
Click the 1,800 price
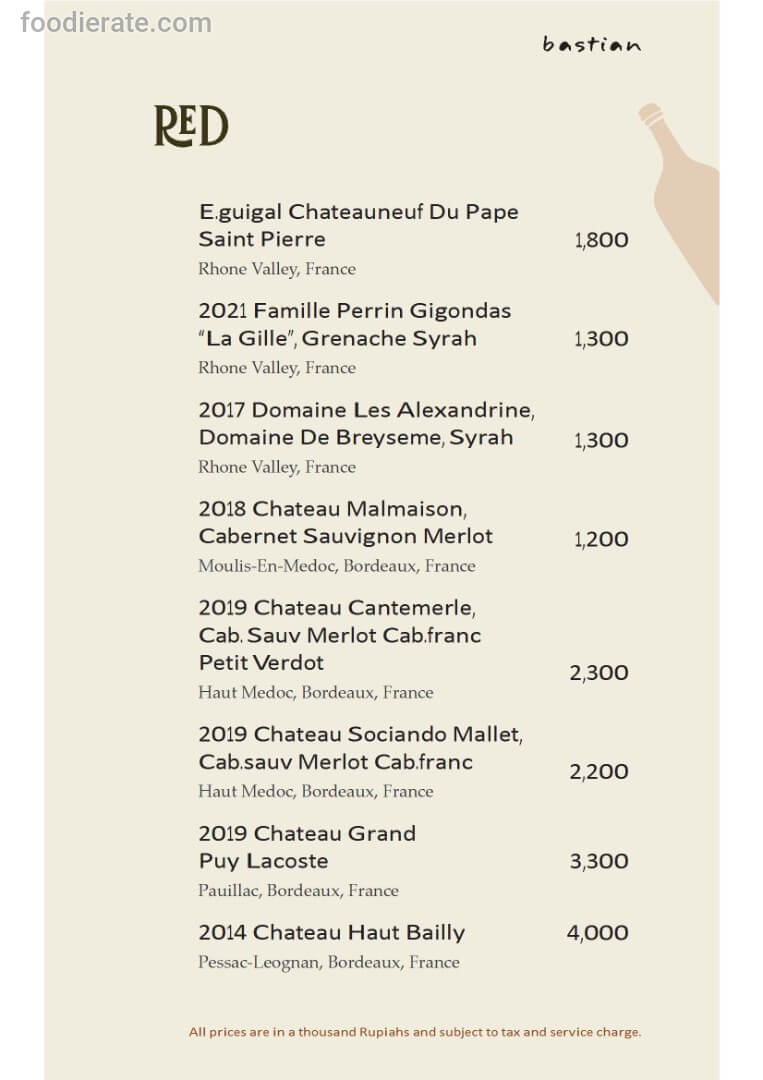point(601,240)
